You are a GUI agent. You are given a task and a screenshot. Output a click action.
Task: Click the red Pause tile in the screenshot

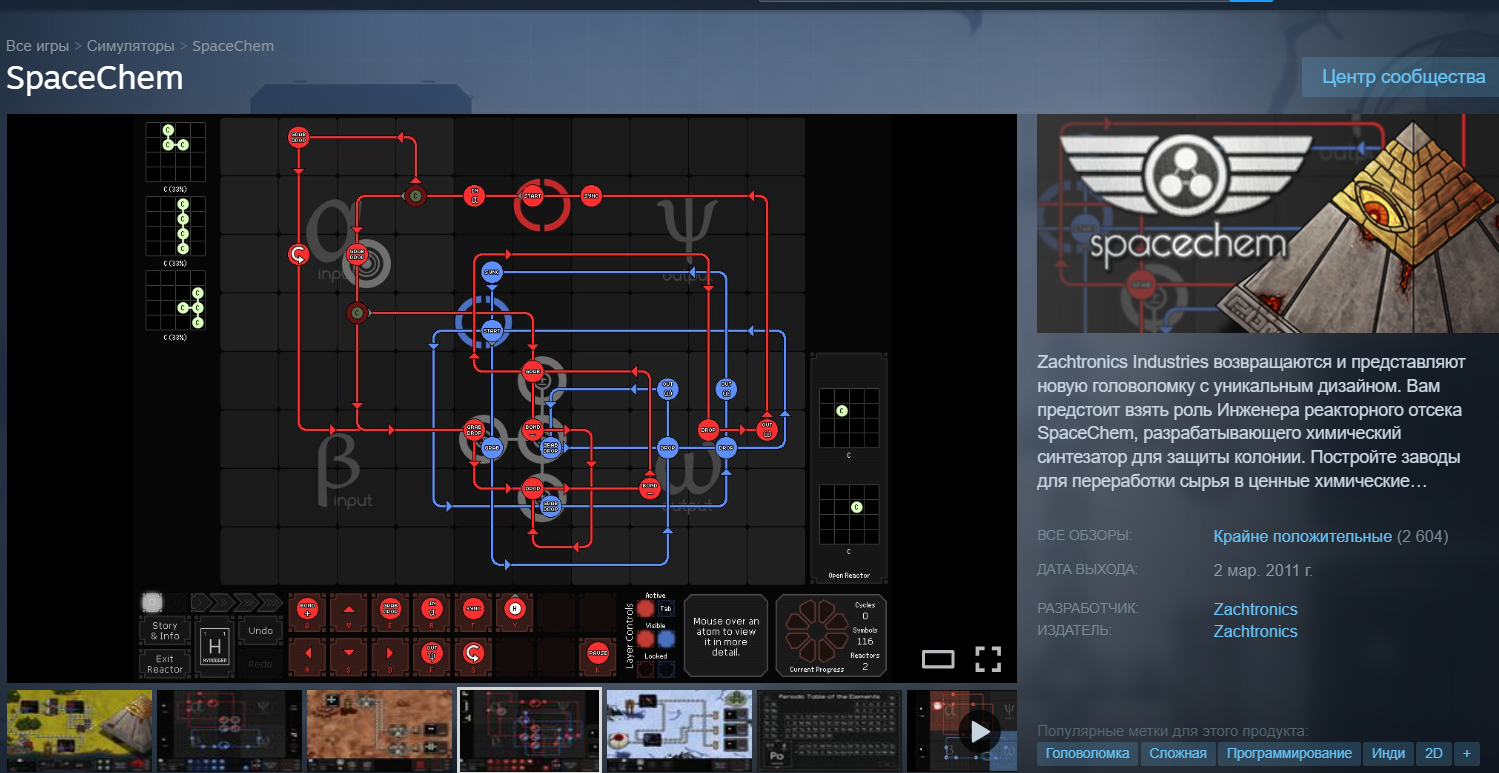click(x=597, y=656)
